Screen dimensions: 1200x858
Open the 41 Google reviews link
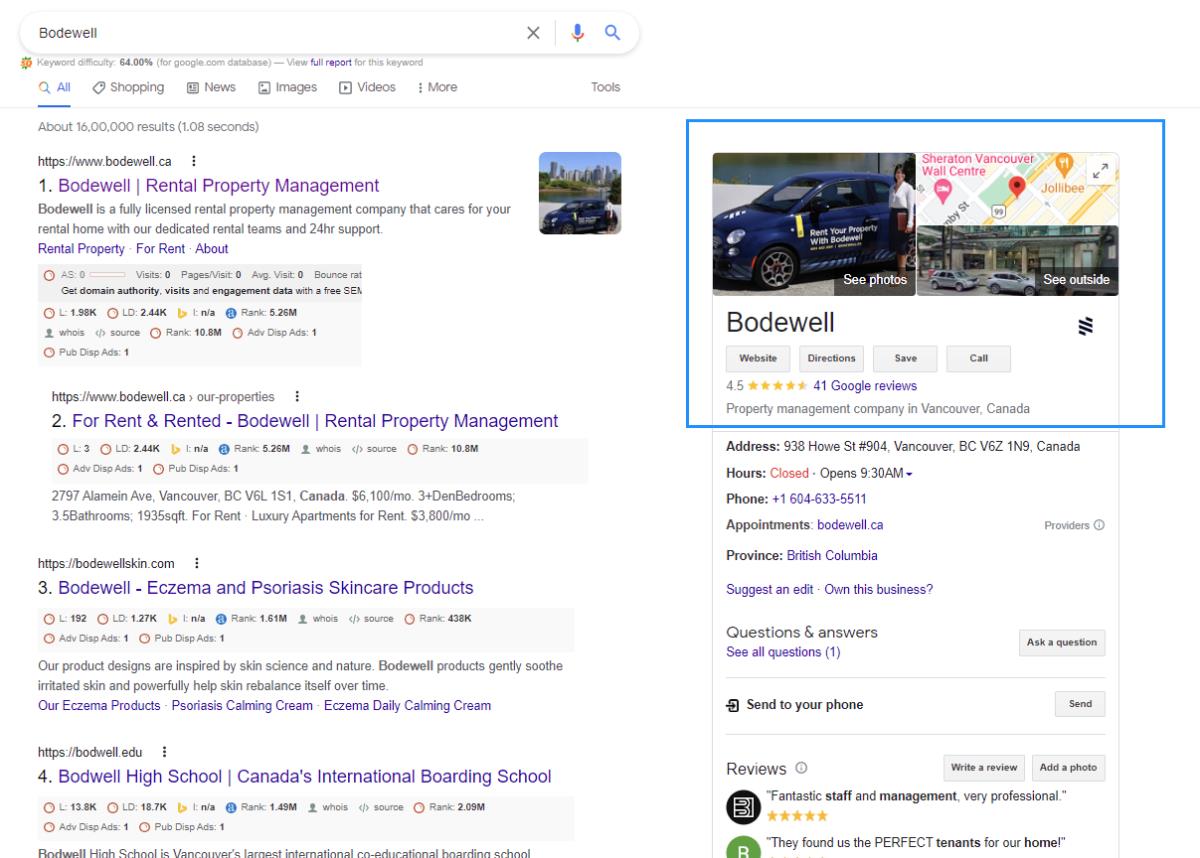(865, 386)
